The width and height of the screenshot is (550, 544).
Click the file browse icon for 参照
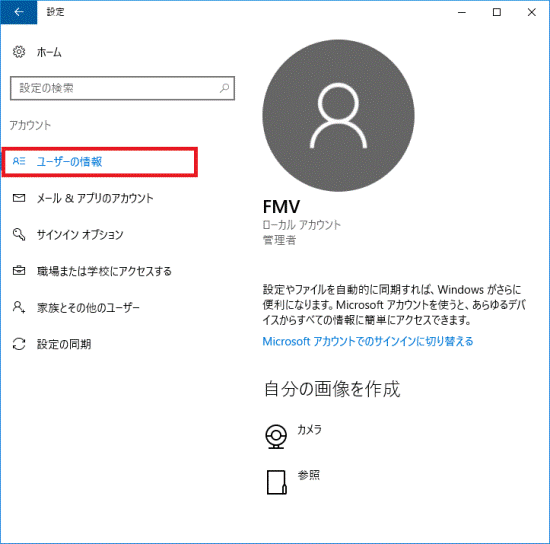pos(277,482)
